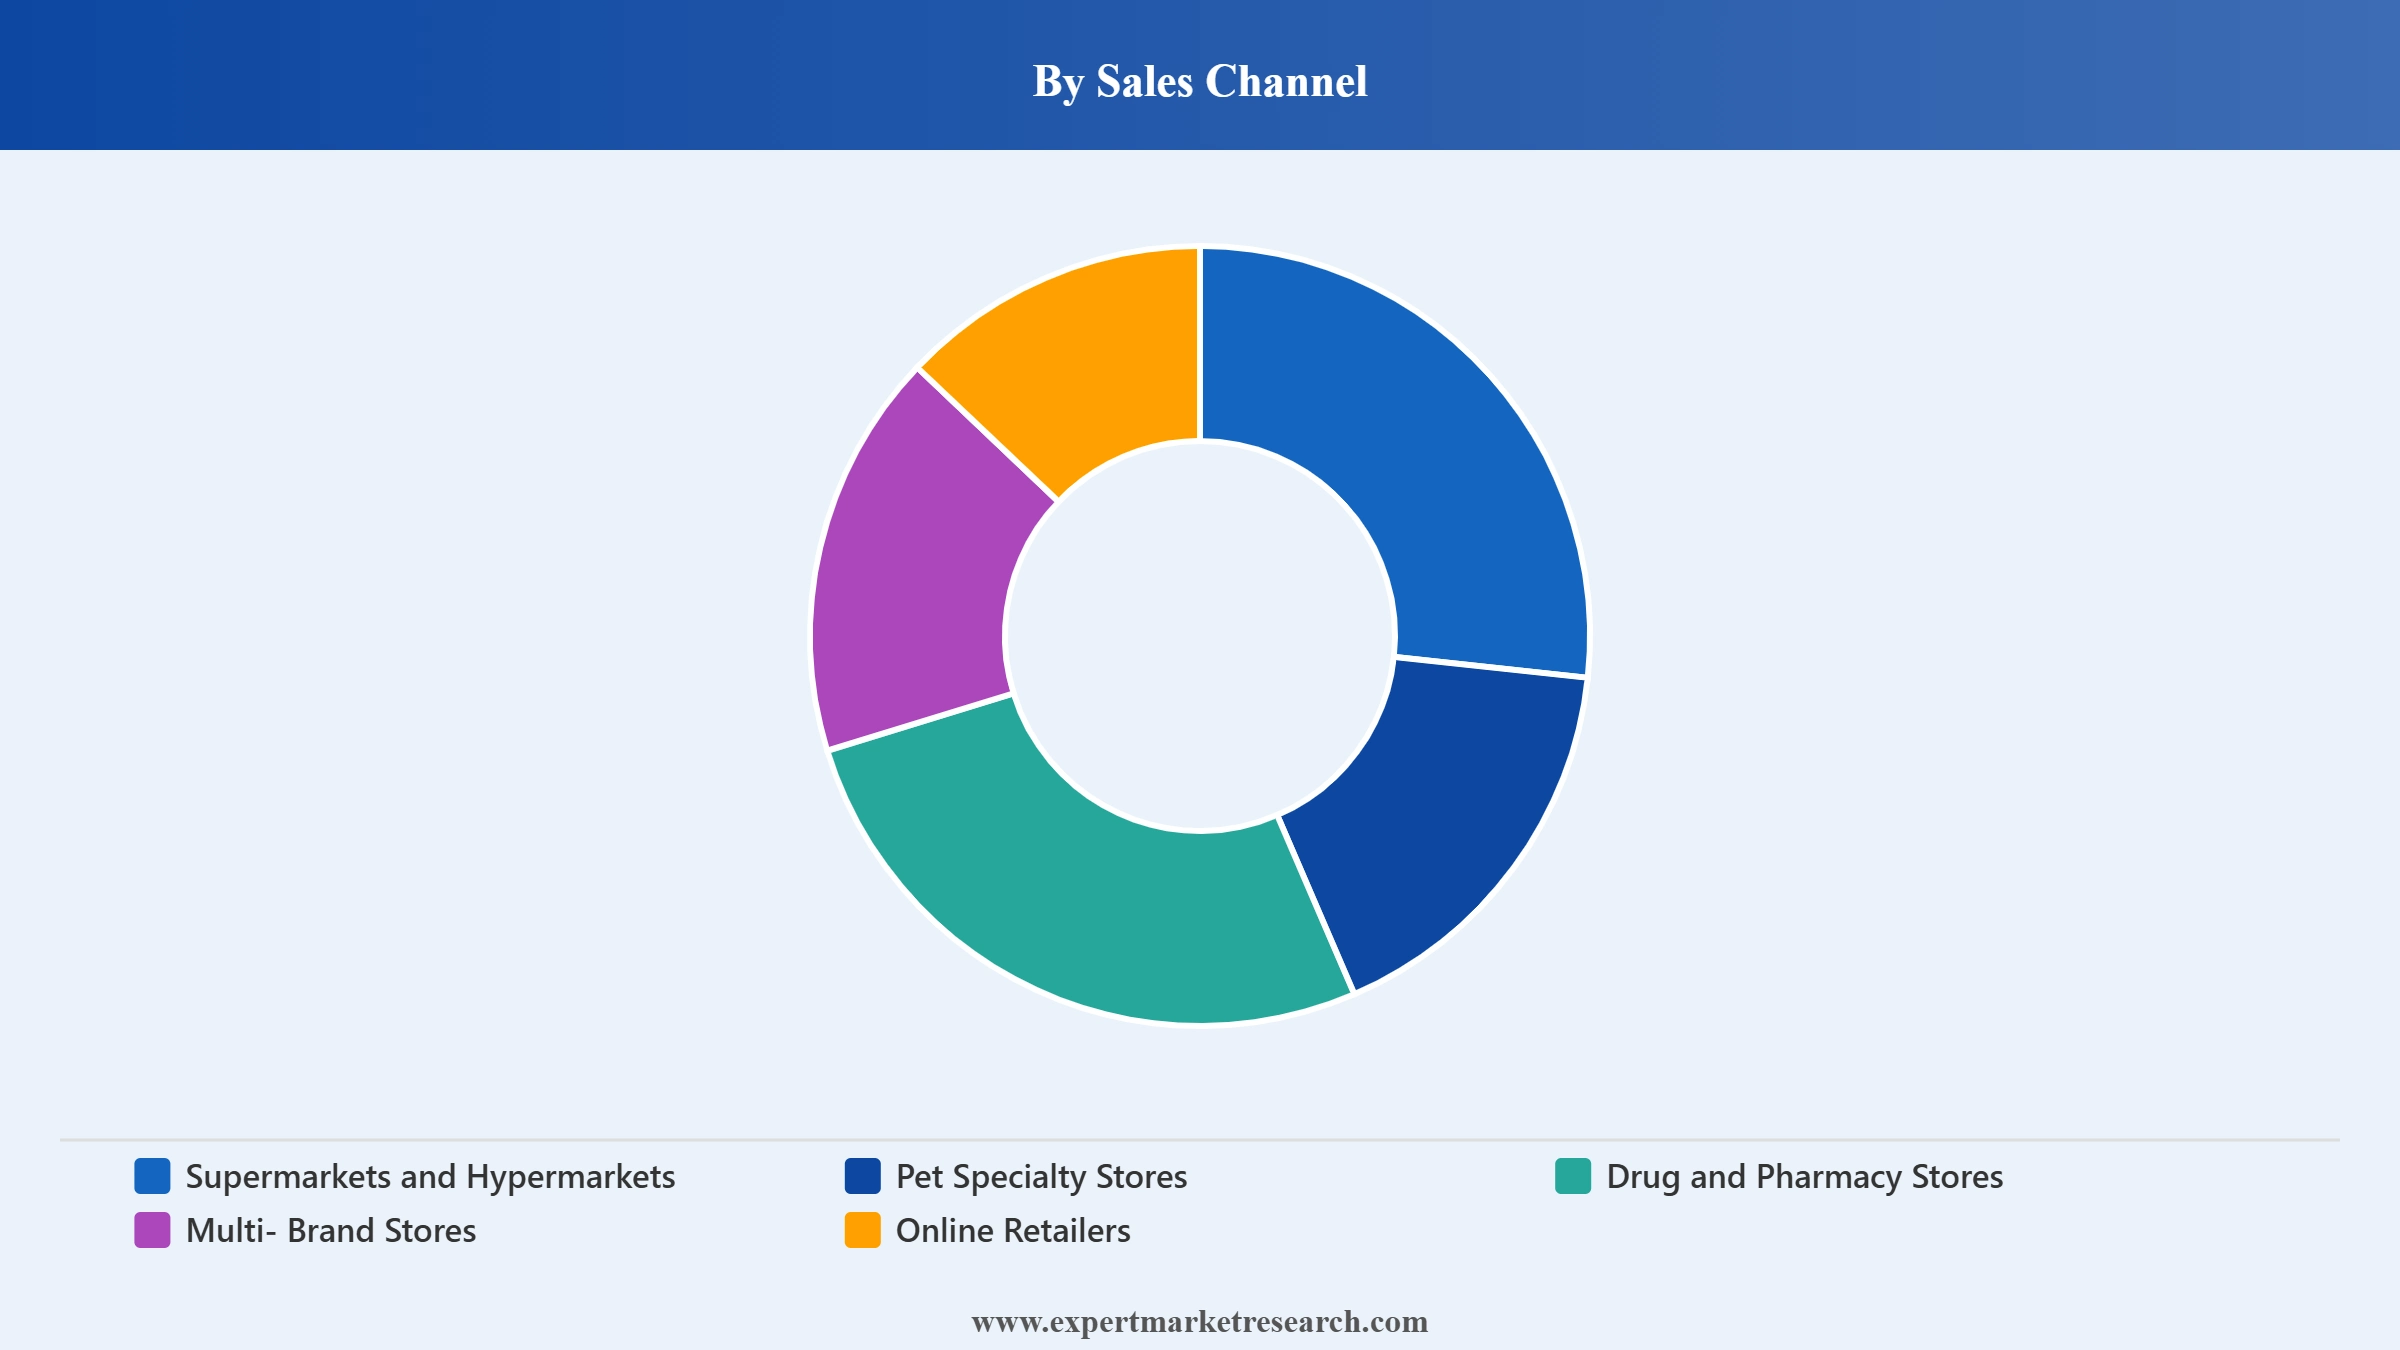Click the Pet Specialty Stores legend swatch
The width and height of the screenshot is (2400, 1350).
click(x=862, y=1176)
